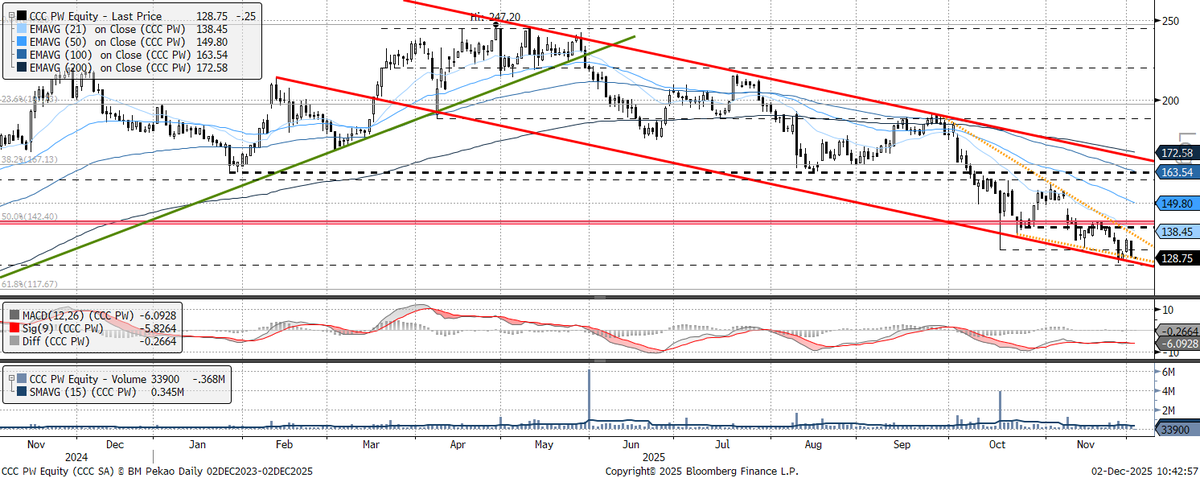Viewport: 1200px width, 478px height.
Task: Click the 163.54 price axis label
Action: pos(1176,172)
